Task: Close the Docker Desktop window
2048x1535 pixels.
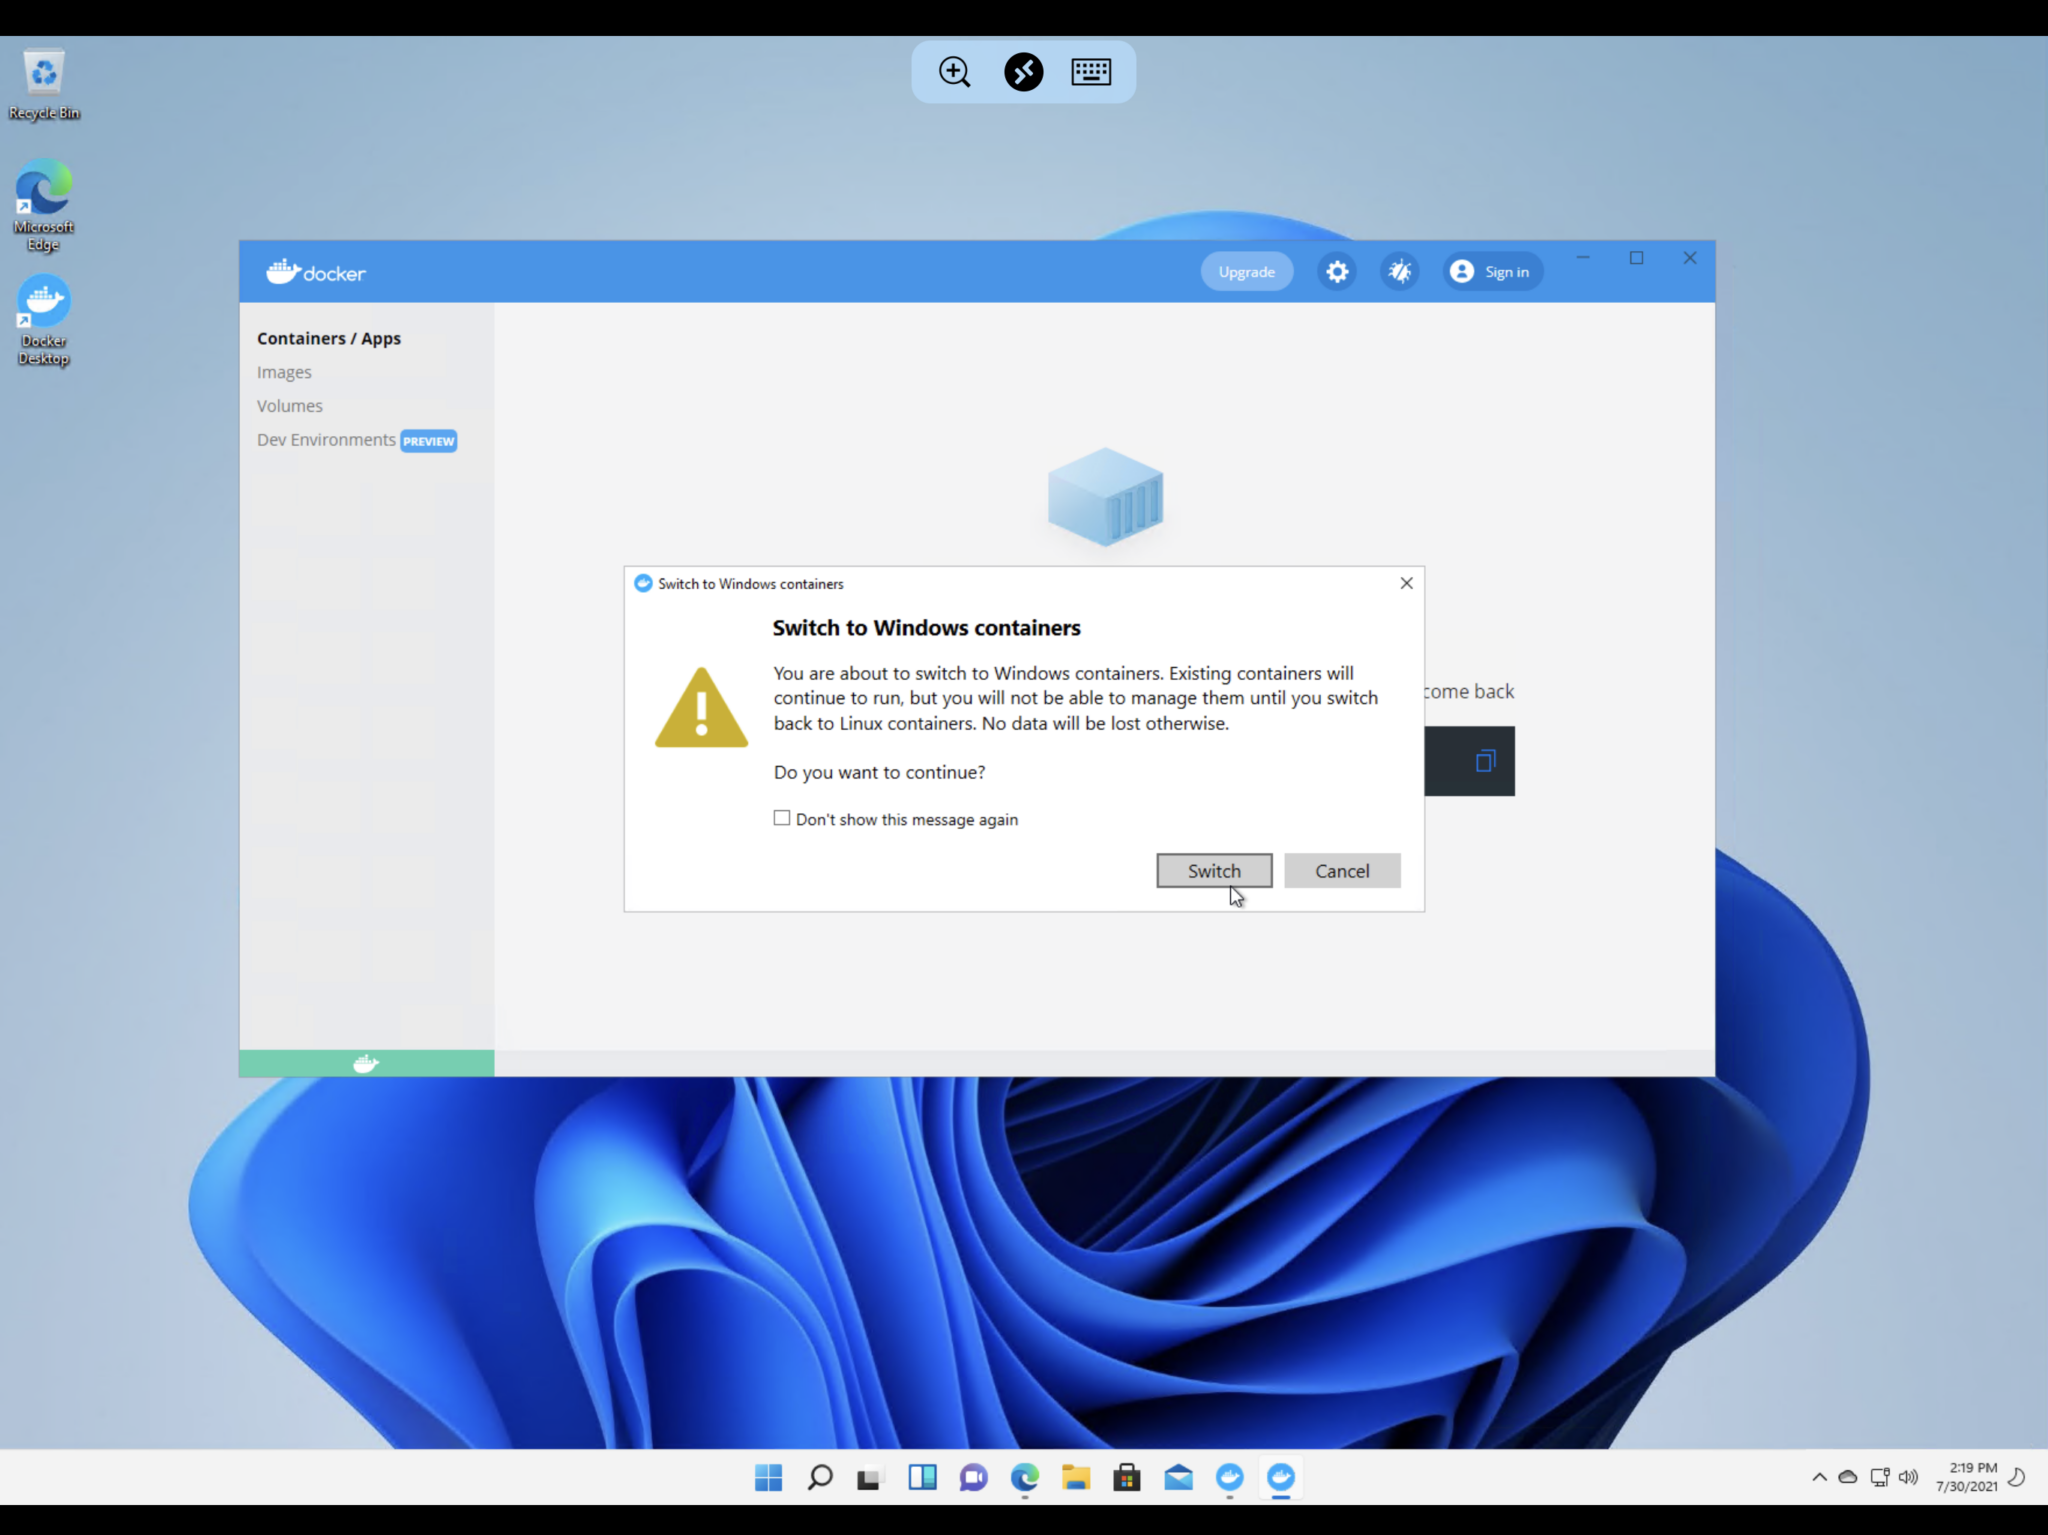Action: point(1690,258)
